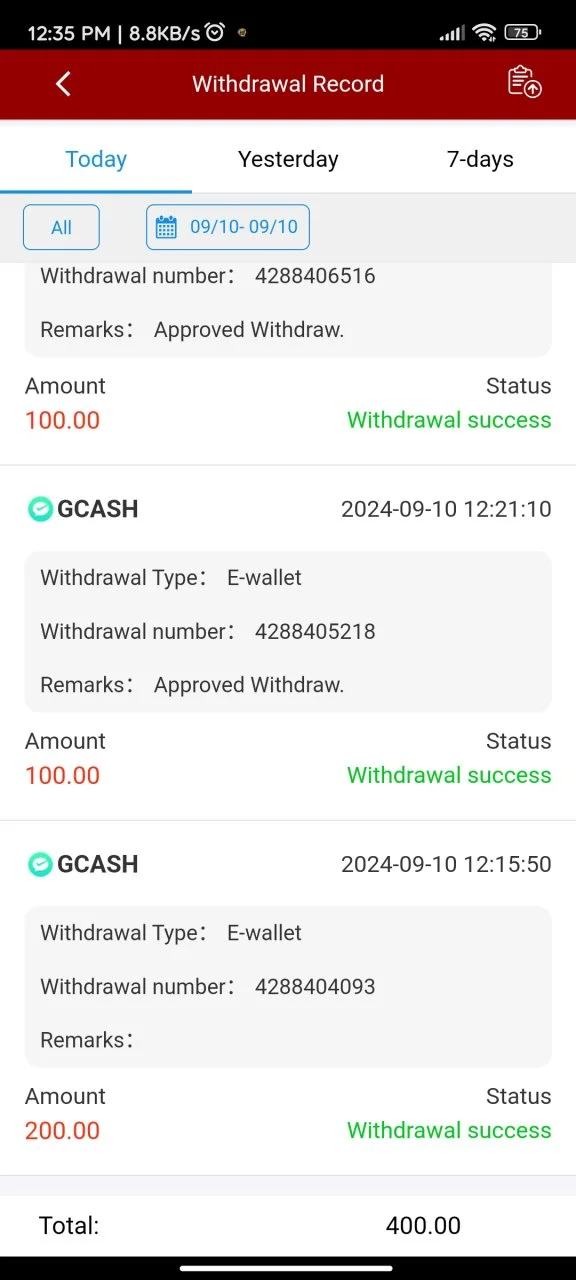The height and width of the screenshot is (1280, 576).
Task: Tap the alarm clock status icon
Action: (x=215, y=33)
